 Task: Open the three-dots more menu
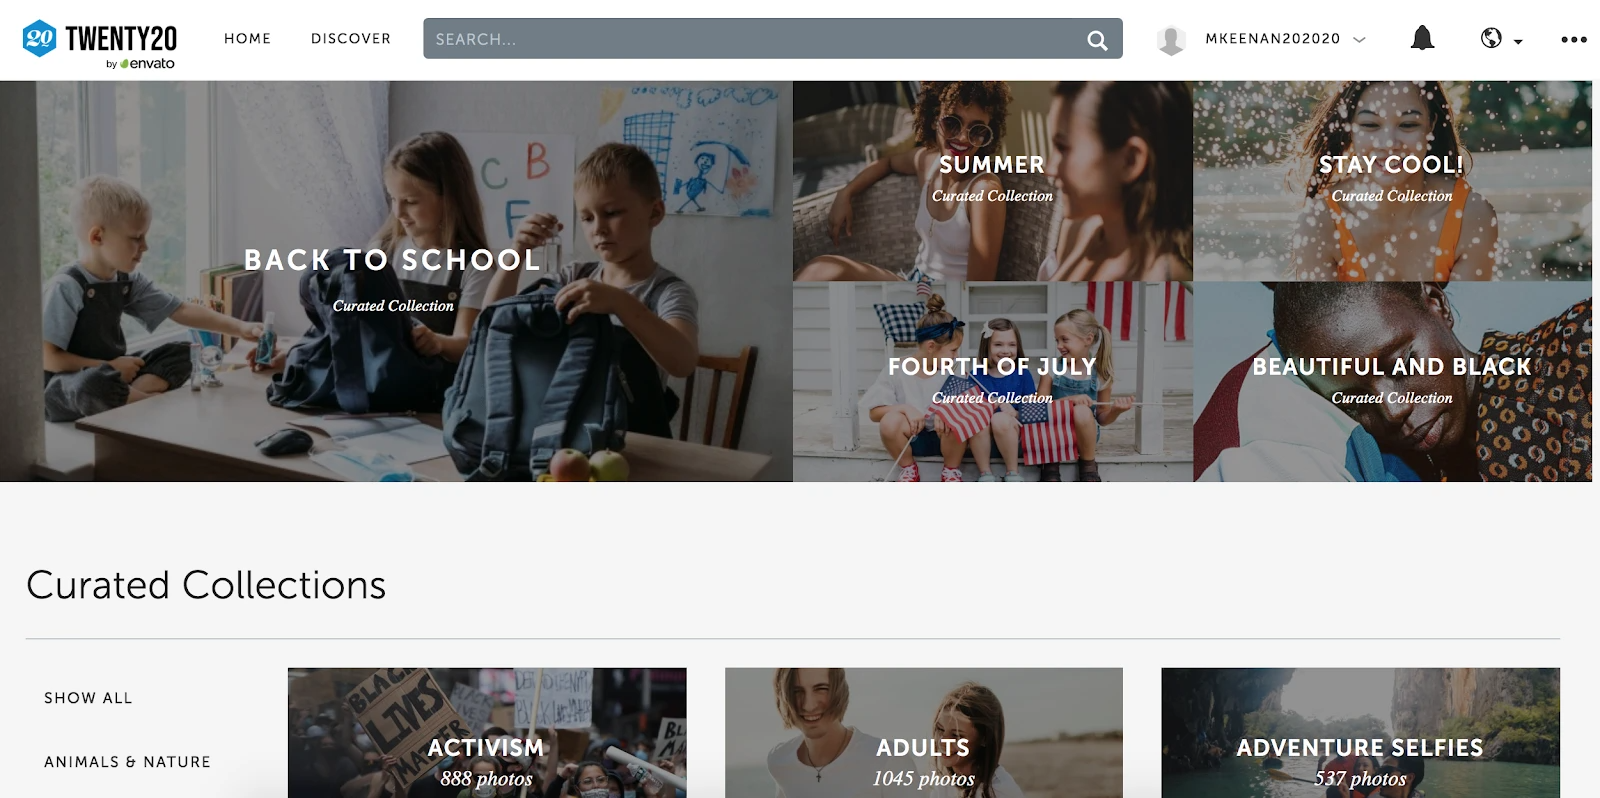pyautogui.click(x=1574, y=39)
